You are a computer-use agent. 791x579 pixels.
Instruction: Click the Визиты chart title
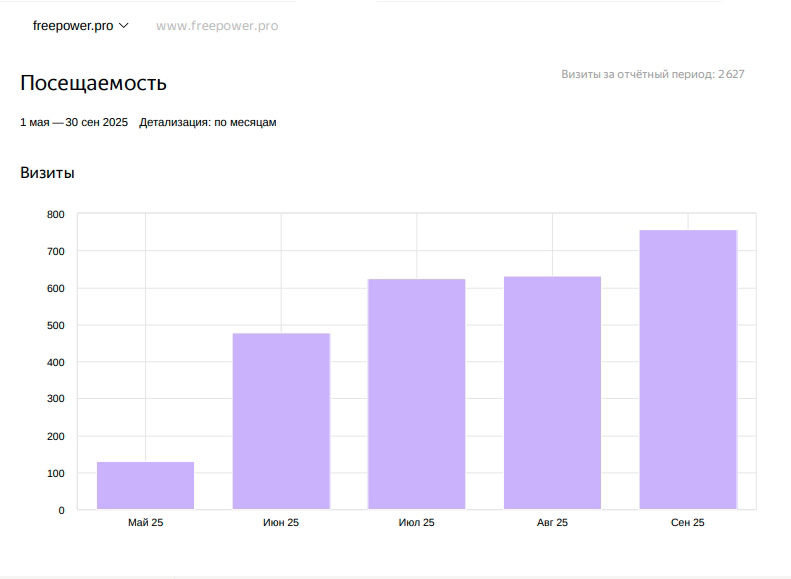[x=47, y=173]
